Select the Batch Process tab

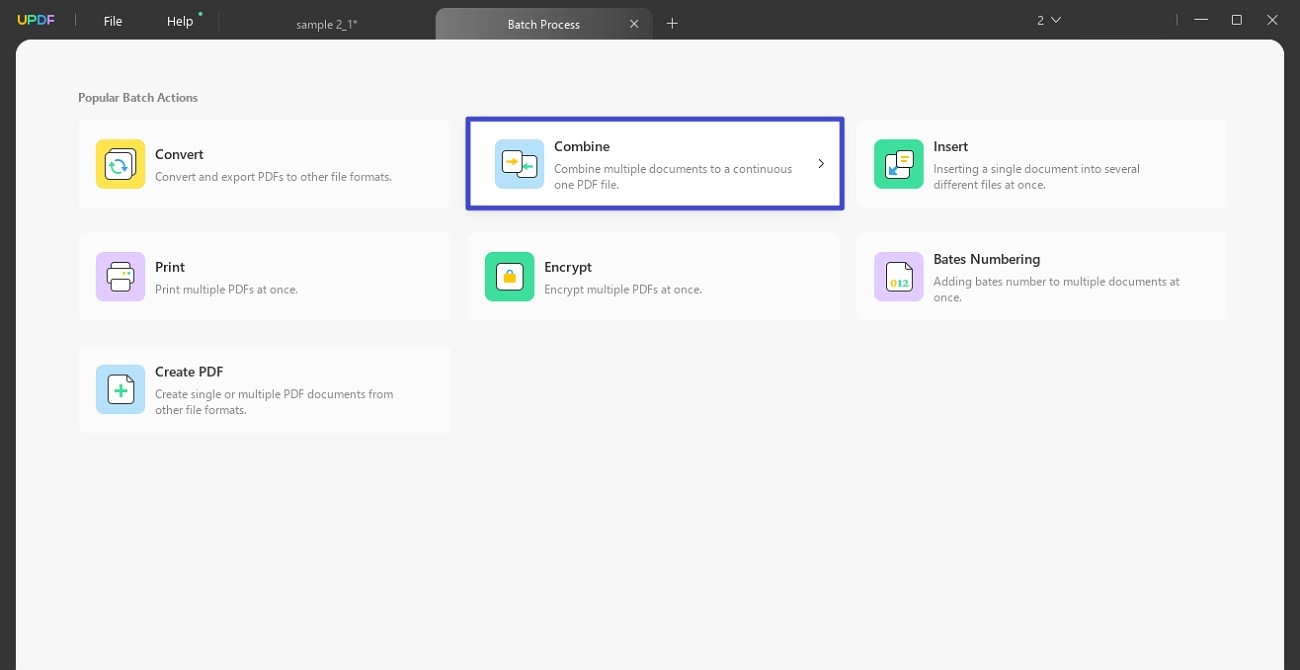[x=543, y=24]
